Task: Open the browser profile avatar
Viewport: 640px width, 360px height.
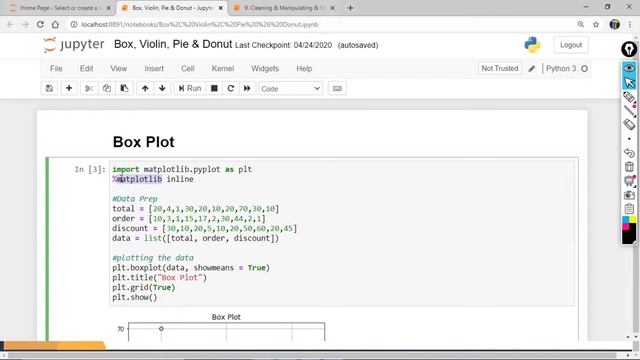Action: (x=614, y=24)
